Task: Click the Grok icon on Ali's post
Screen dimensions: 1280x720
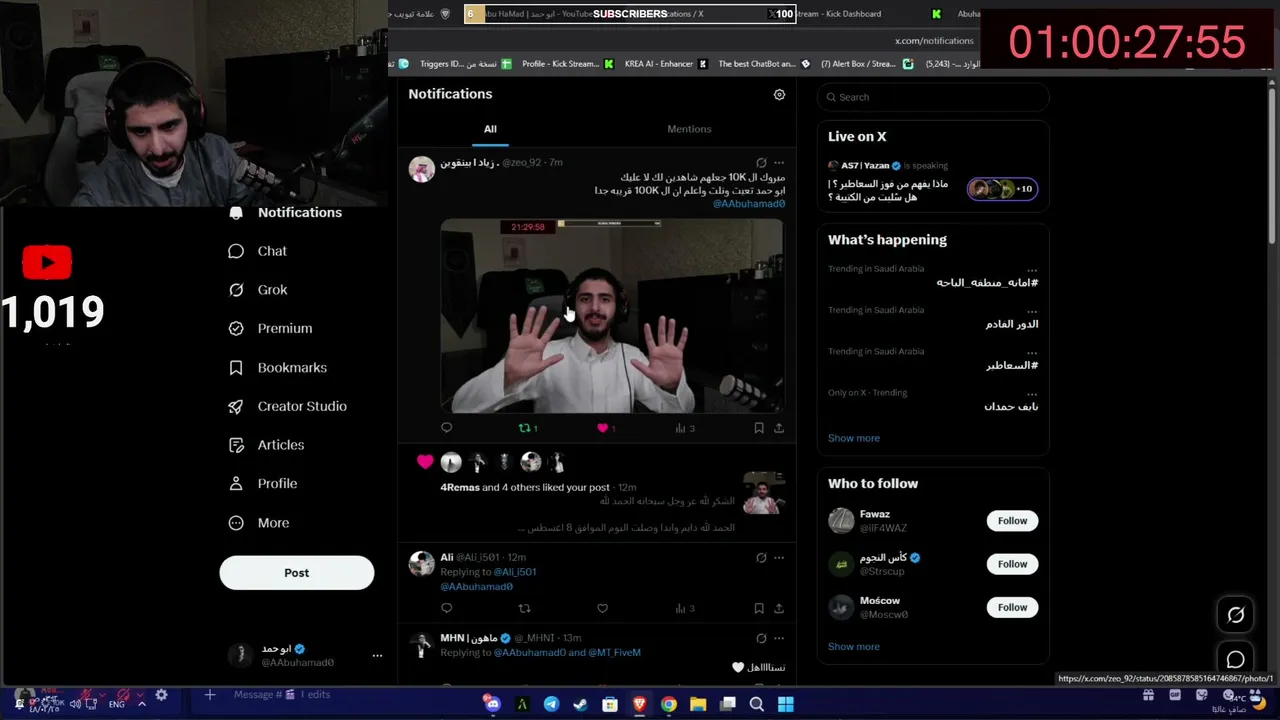Action: pos(761,558)
